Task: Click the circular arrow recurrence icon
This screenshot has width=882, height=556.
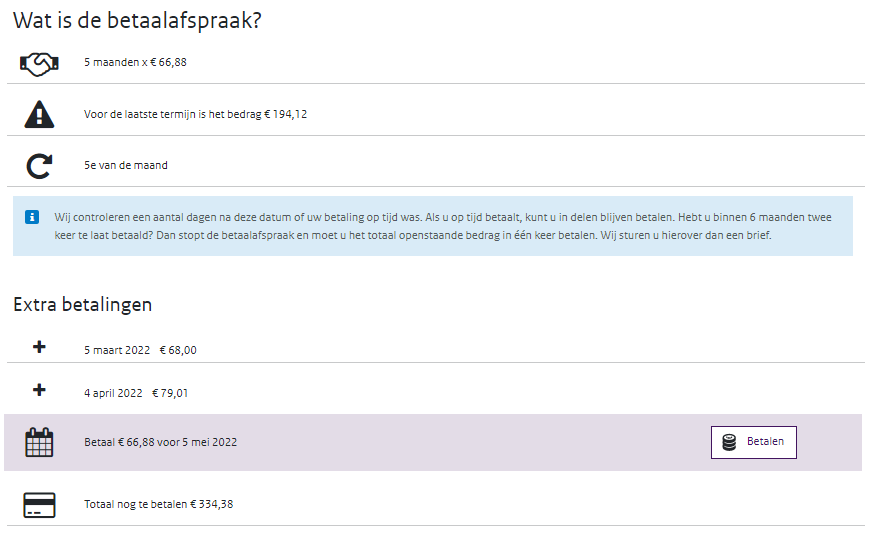Action: click(x=39, y=166)
